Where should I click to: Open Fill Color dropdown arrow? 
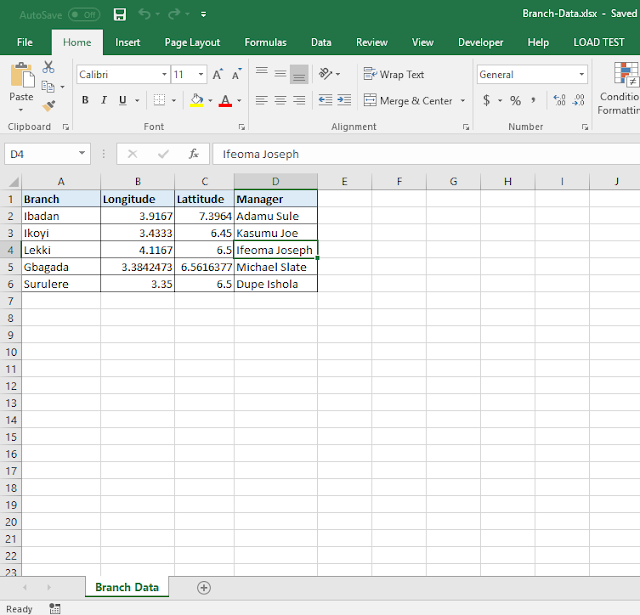210,100
